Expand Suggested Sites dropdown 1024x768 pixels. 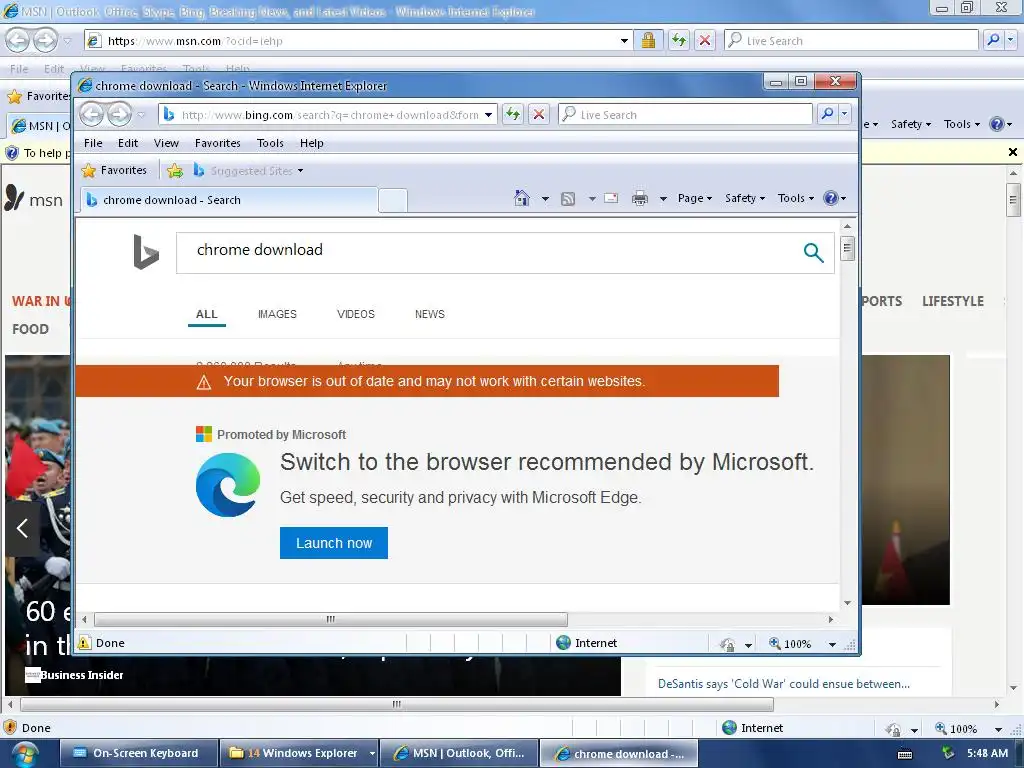[x=300, y=171]
